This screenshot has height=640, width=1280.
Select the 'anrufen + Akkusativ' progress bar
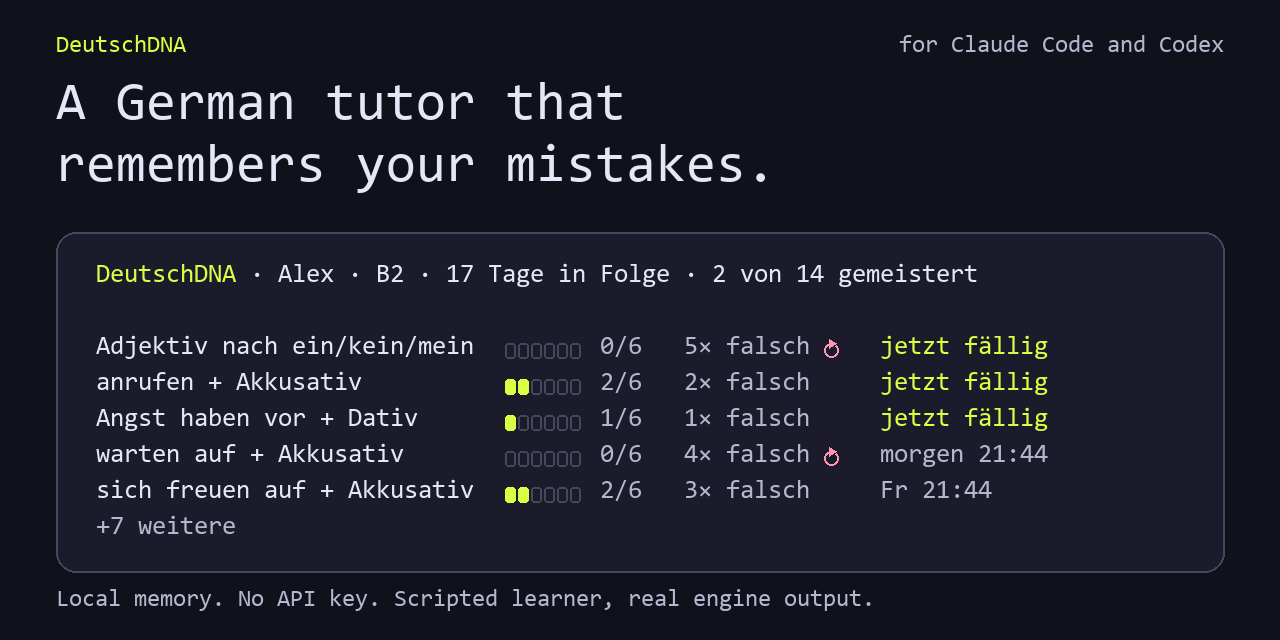(x=543, y=387)
